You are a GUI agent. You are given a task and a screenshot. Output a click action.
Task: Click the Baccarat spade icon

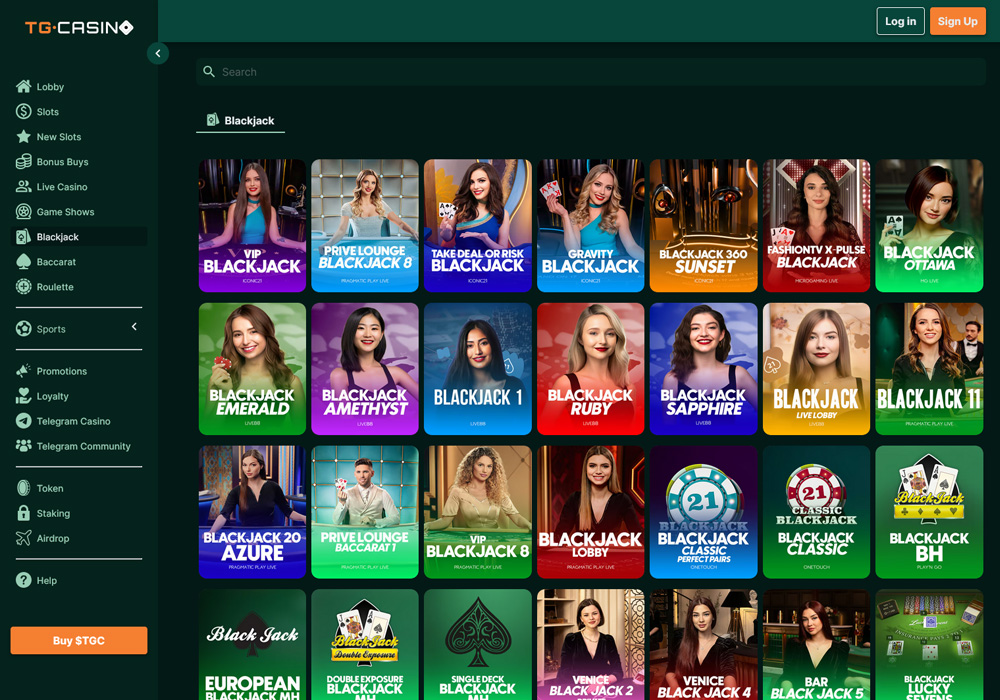click(24, 261)
